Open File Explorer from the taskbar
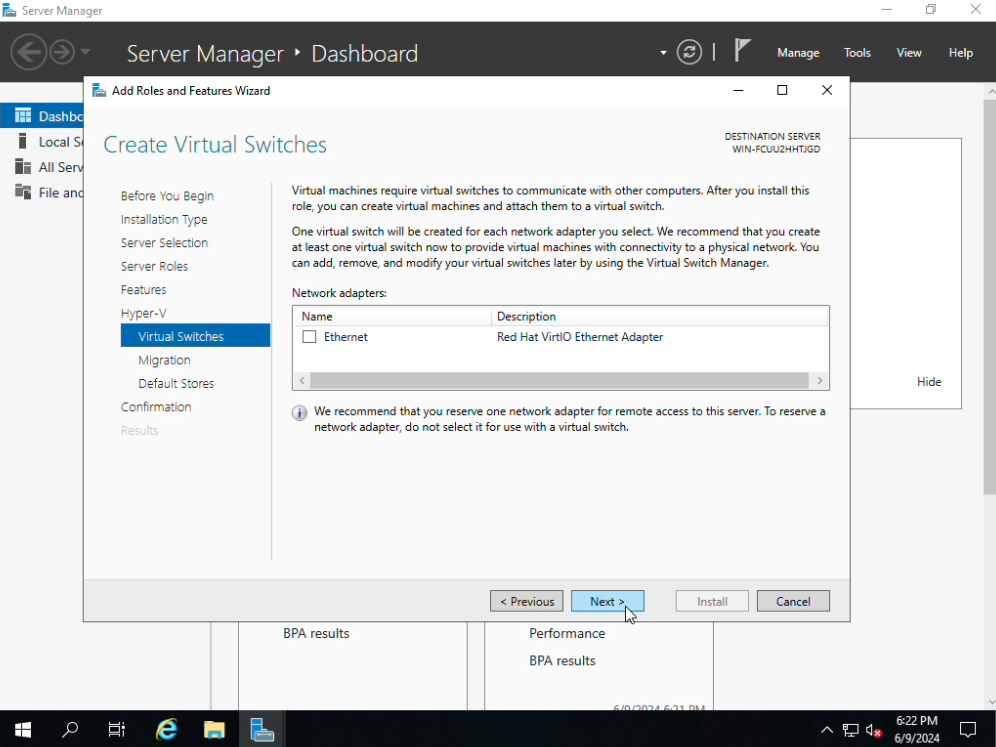This screenshot has width=996, height=747. [x=214, y=729]
